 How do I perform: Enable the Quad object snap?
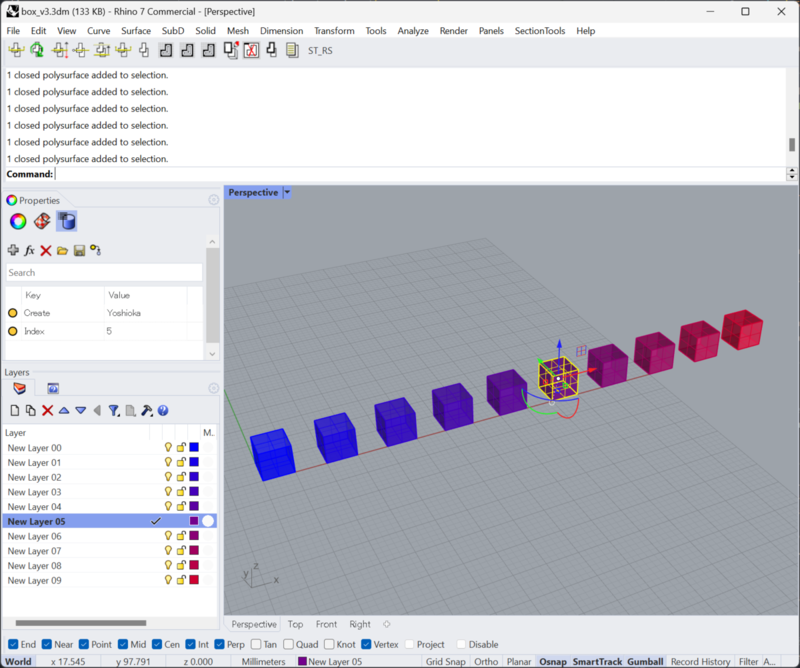(x=288, y=644)
